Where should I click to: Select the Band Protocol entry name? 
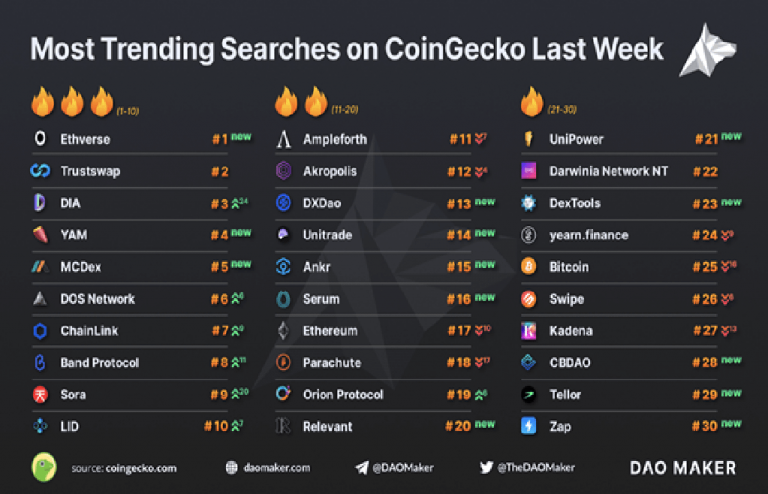click(100, 363)
